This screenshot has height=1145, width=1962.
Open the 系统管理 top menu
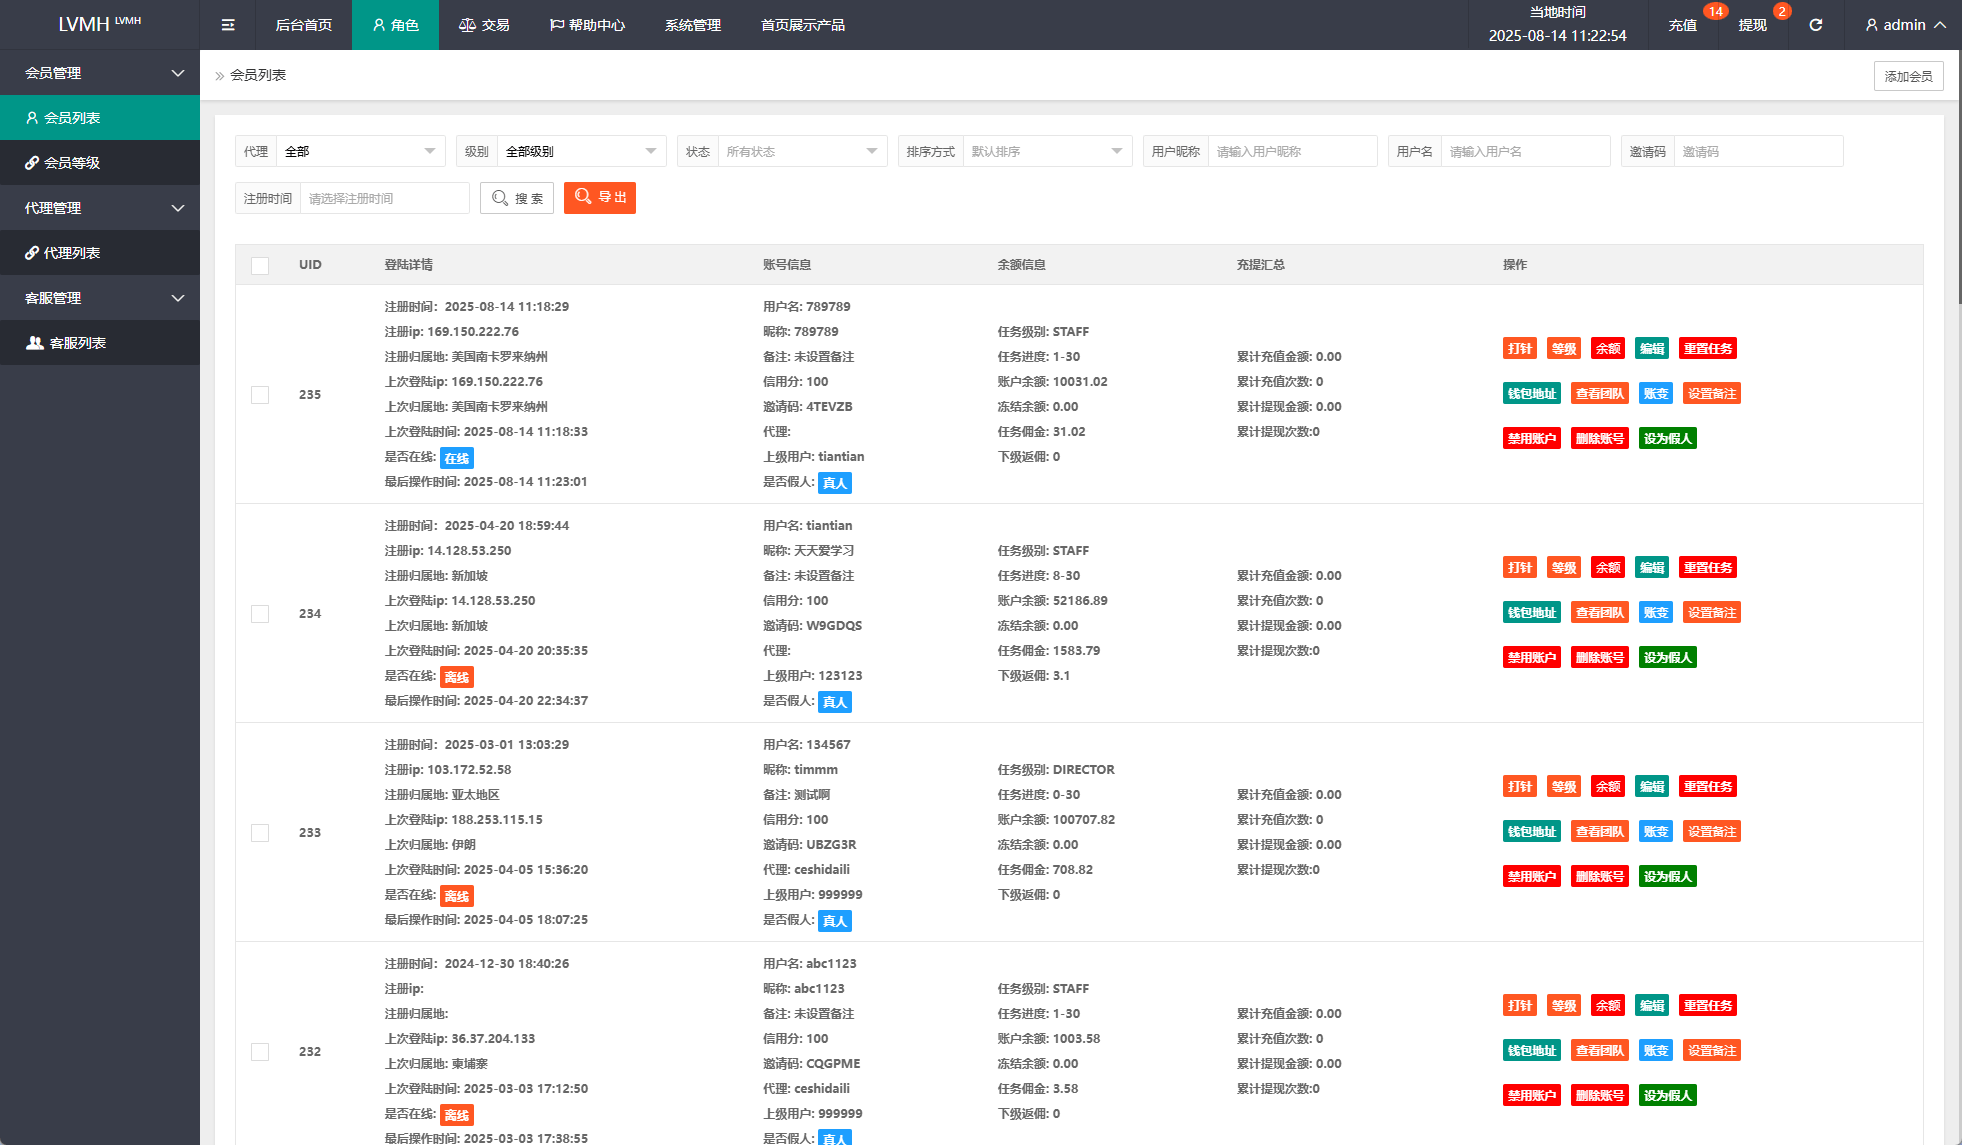click(692, 25)
